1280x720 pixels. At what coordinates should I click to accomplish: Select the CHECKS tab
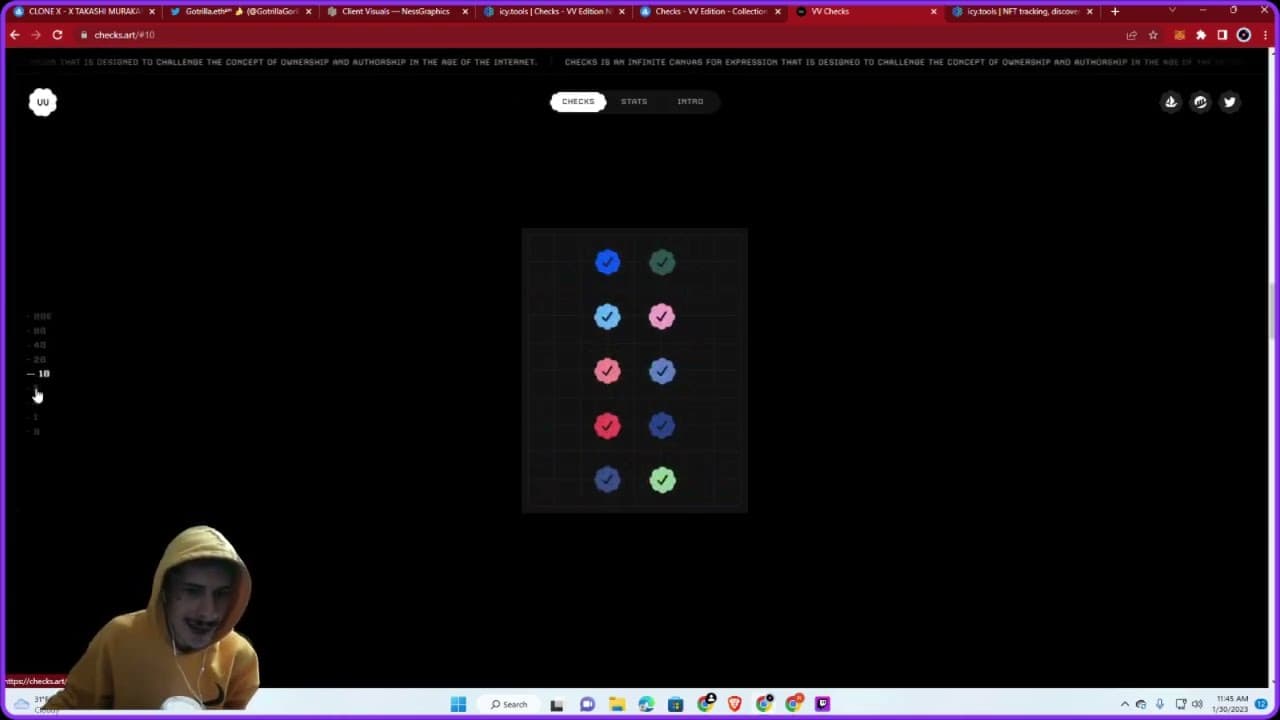point(578,101)
